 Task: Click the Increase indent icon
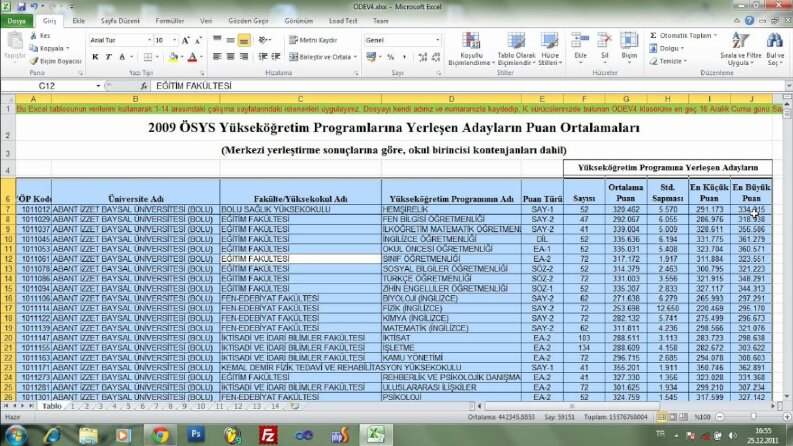276,57
